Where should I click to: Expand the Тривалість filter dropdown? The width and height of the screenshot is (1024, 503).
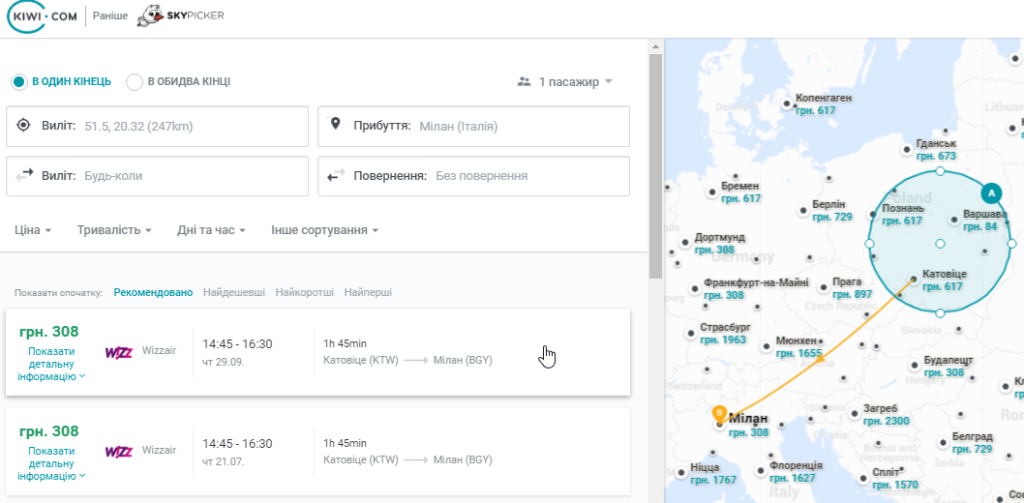[x=114, y=230]
